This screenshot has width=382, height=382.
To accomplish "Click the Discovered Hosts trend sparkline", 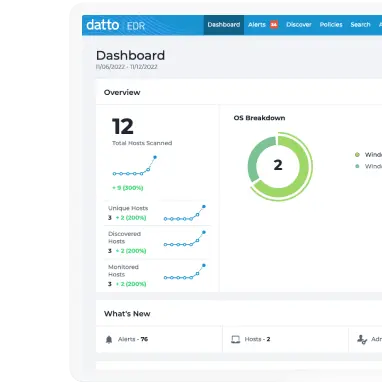I will point(185,239).
